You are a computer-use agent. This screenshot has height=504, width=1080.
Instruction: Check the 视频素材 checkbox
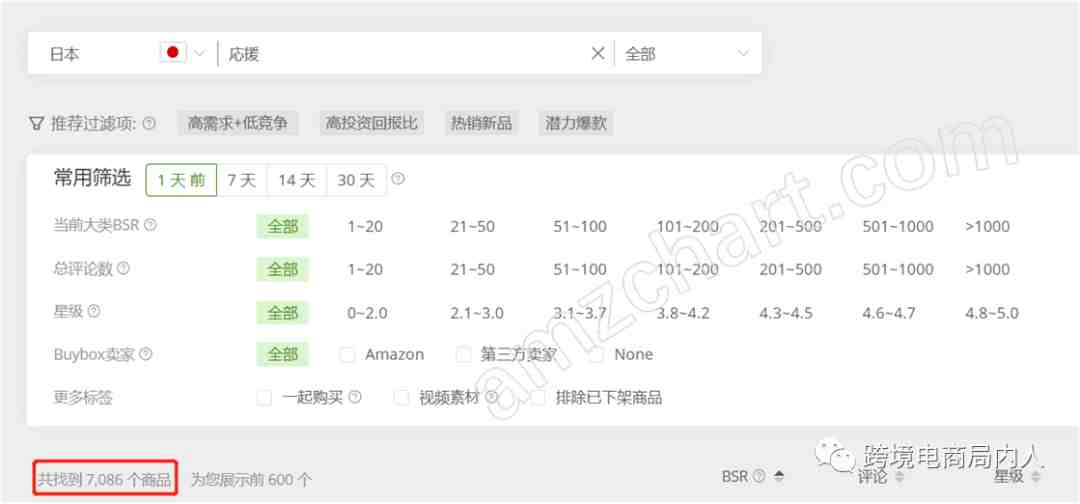coord(401,398)
